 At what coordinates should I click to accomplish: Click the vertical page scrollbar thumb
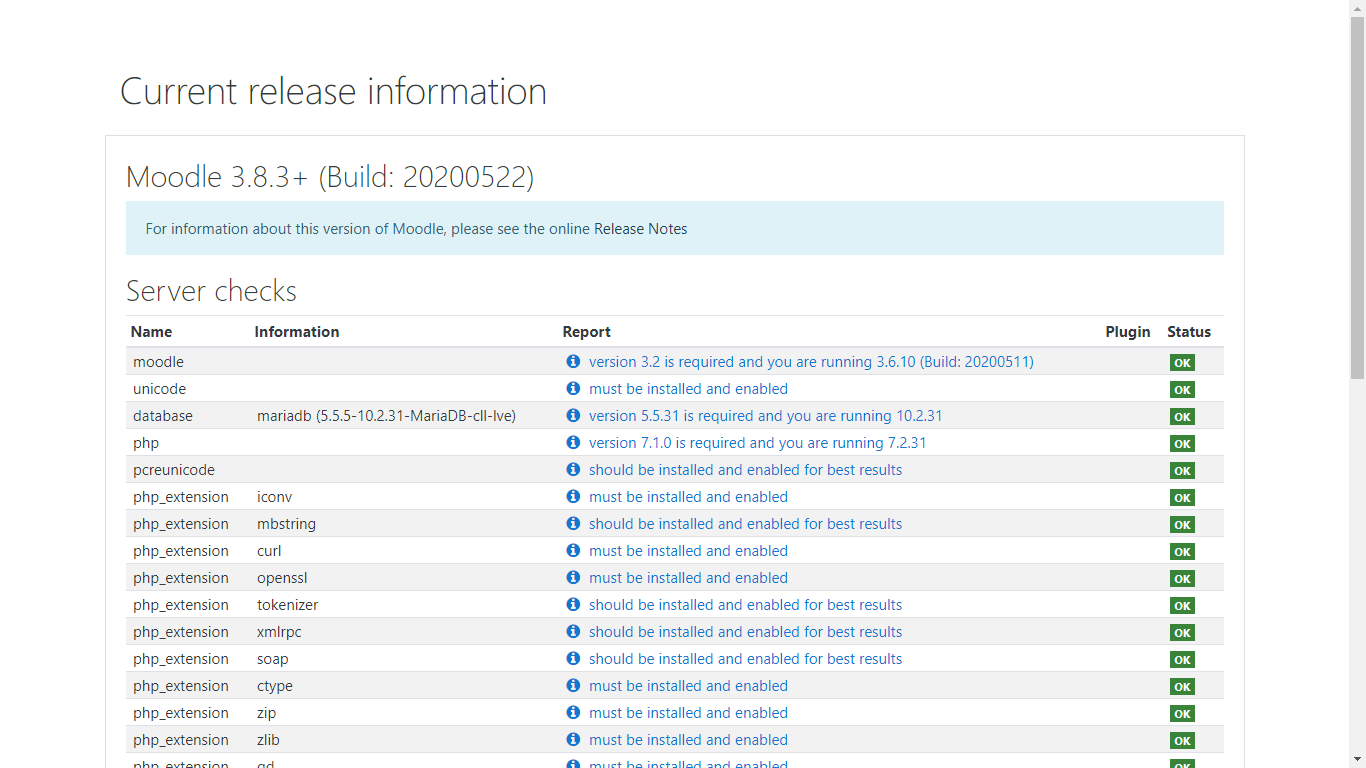[x=1357, y=200]
